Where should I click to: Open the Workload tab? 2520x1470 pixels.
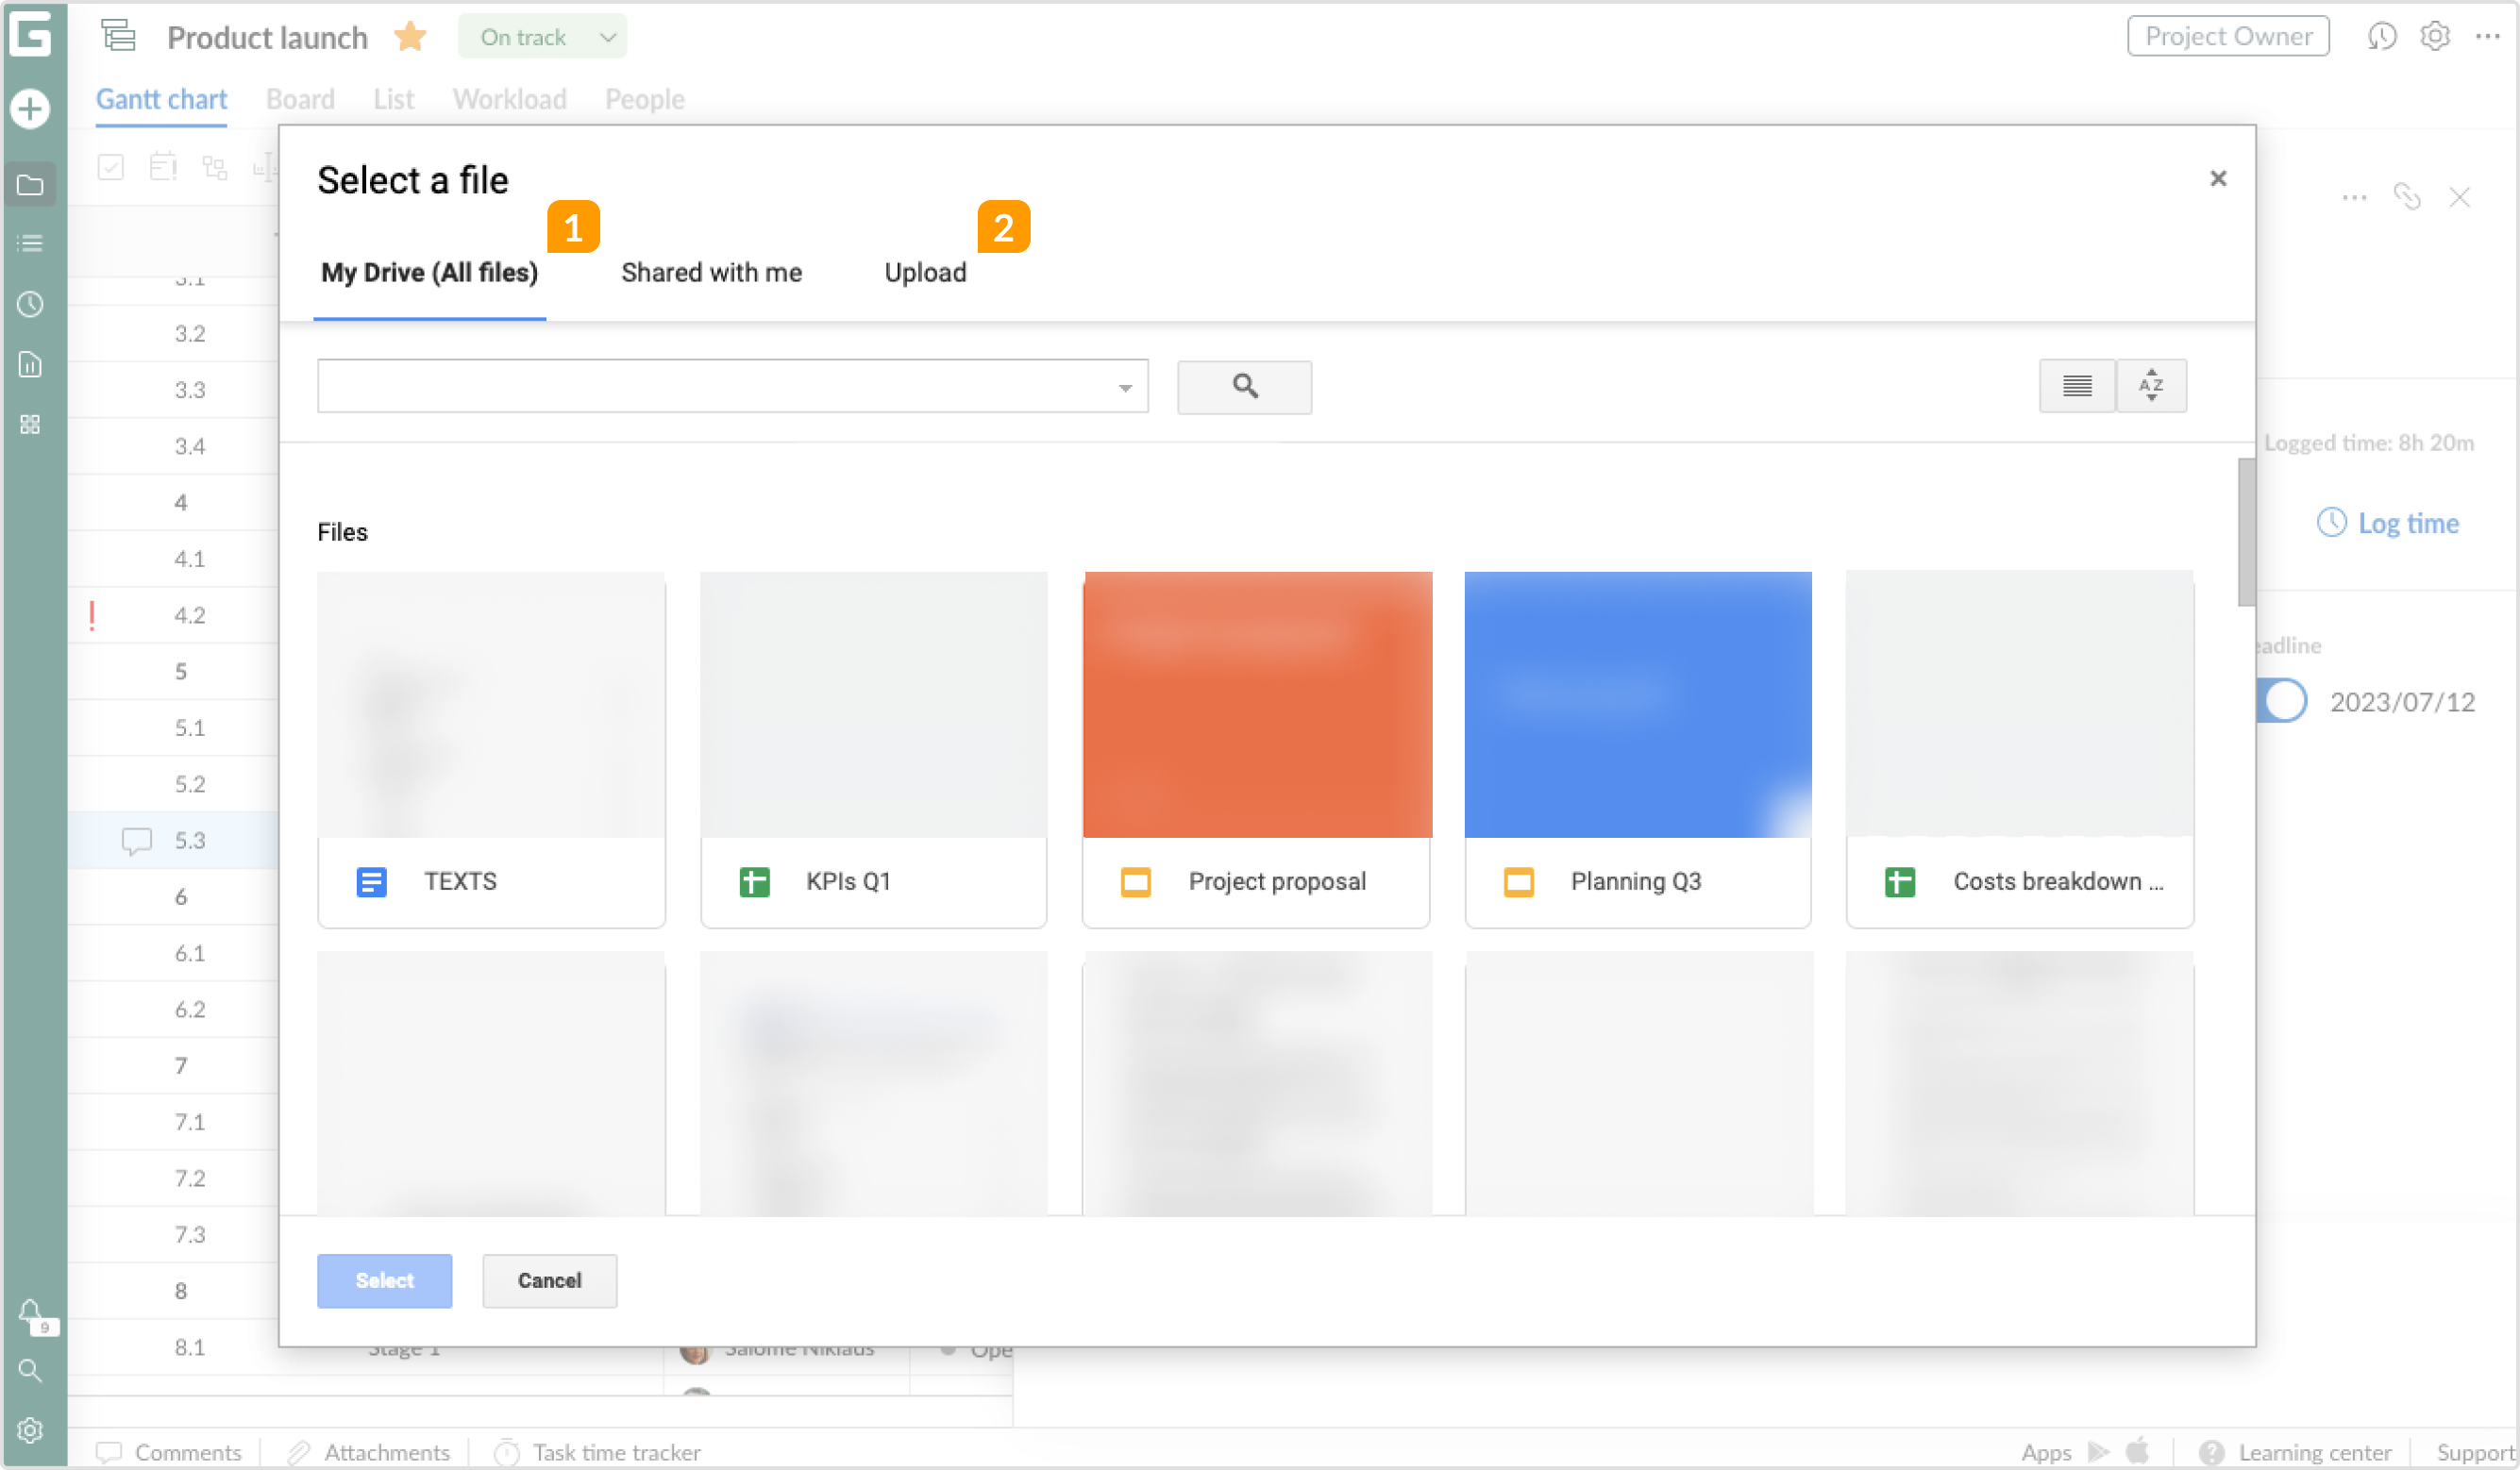pyautogui.click(x=509, y=100)
